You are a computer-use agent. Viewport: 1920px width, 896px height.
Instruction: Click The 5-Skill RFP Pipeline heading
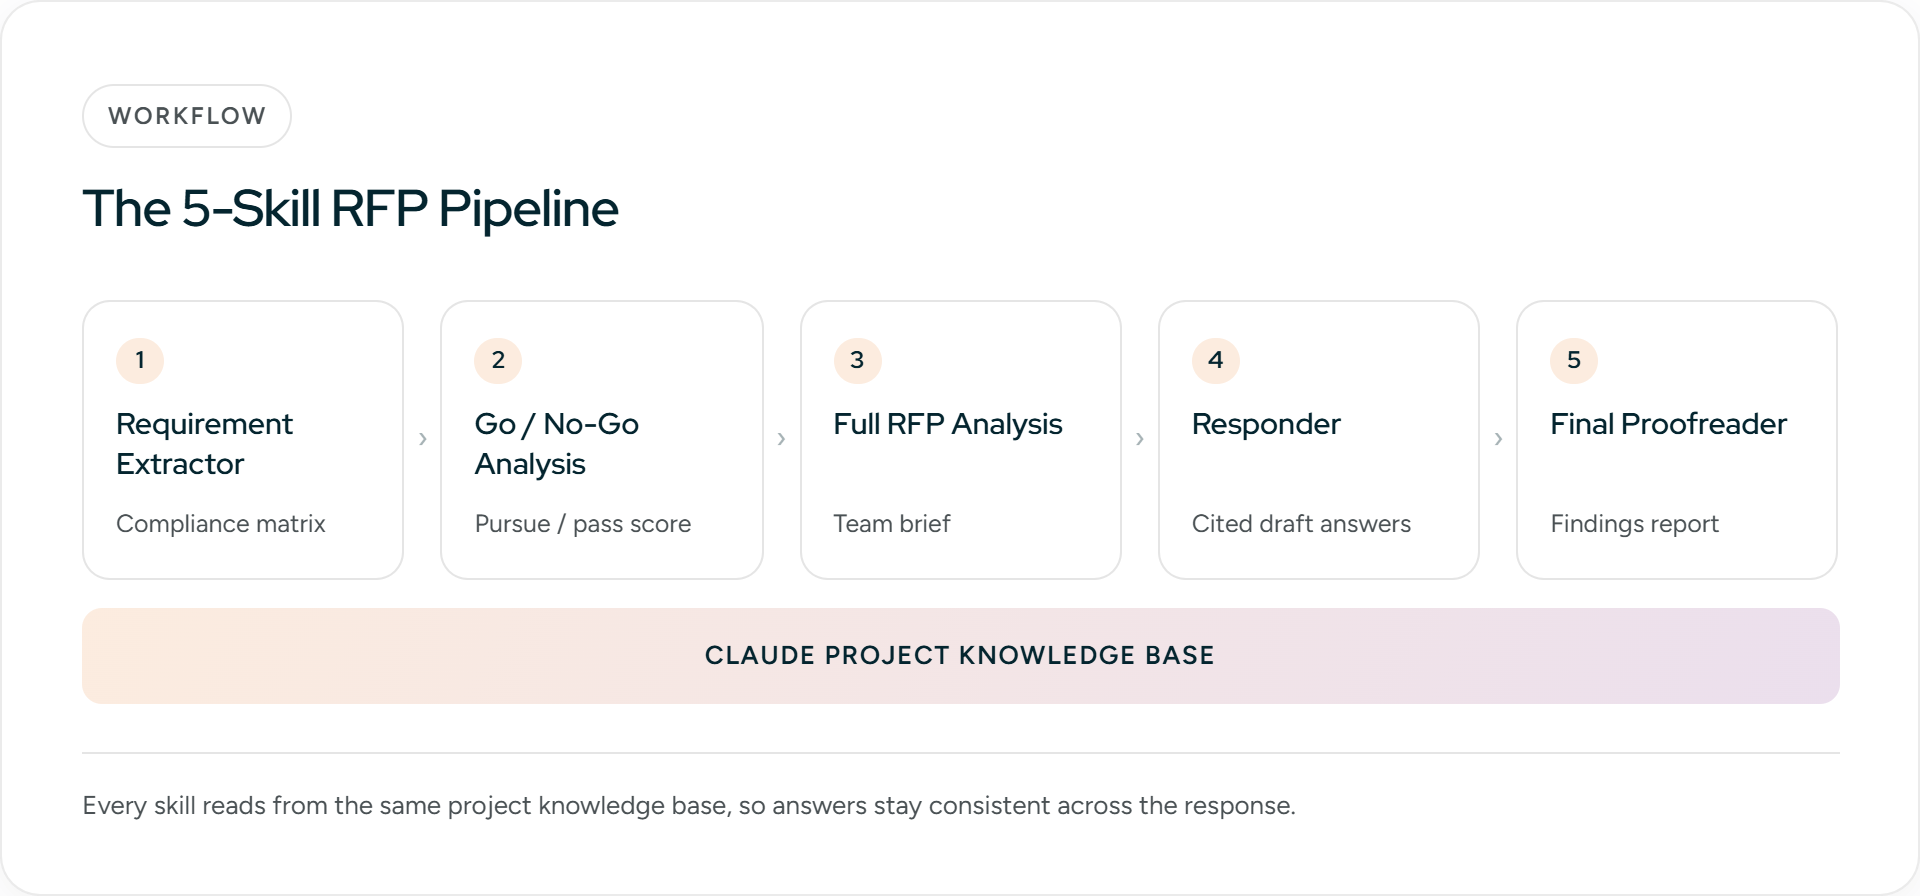tap(350, 209)
